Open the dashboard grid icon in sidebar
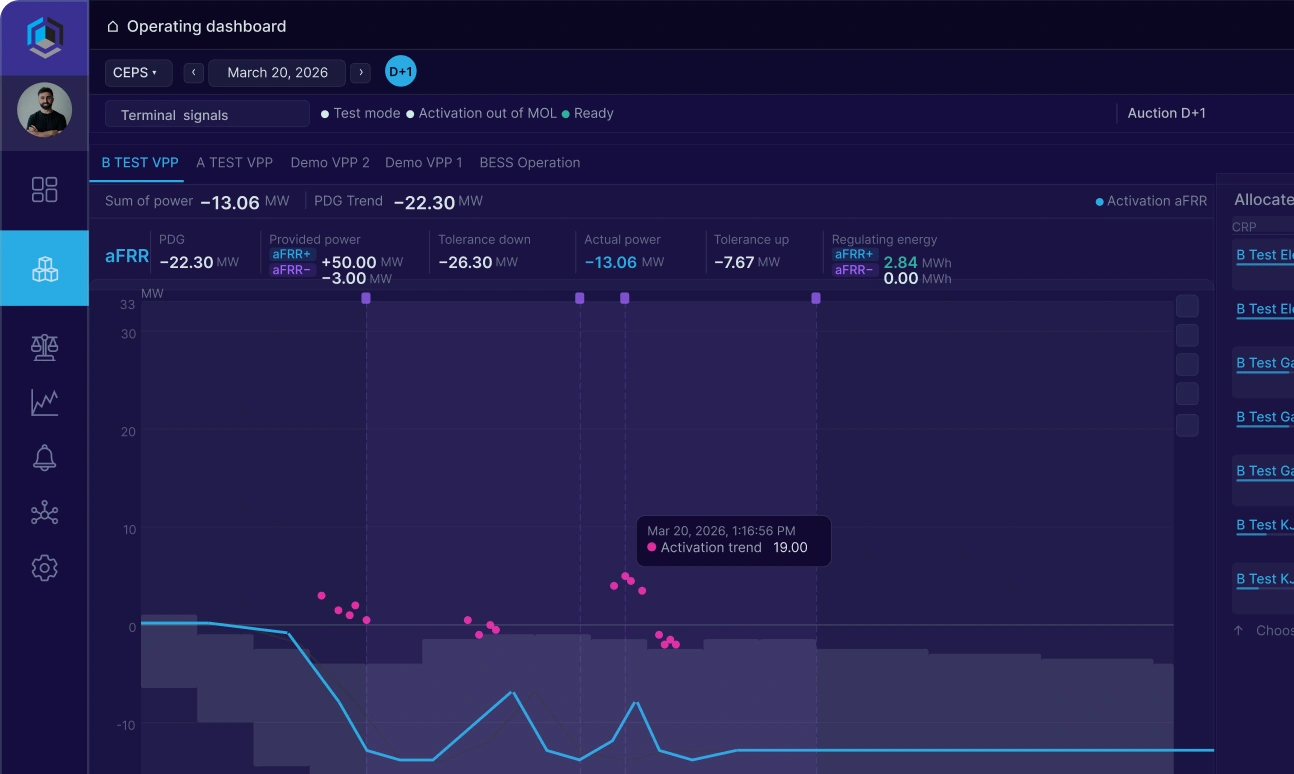This screenshot has height=774, width=1294. click(x=44, y=190)
